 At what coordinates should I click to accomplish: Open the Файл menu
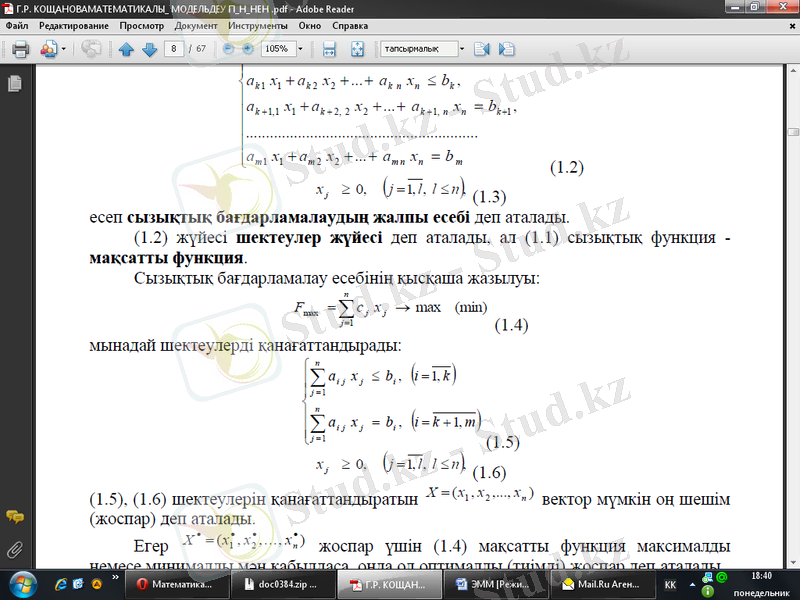click(17, 26)
